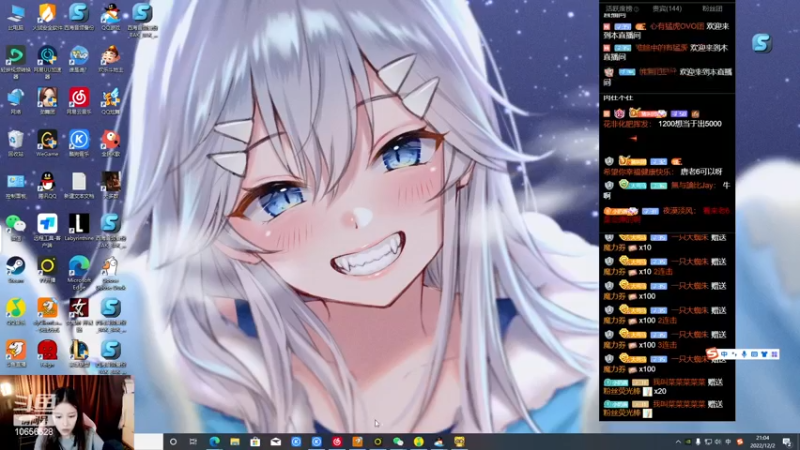Click the Windows search circle on taskbar
Screen dimensions: 800x450
point(173,442)
